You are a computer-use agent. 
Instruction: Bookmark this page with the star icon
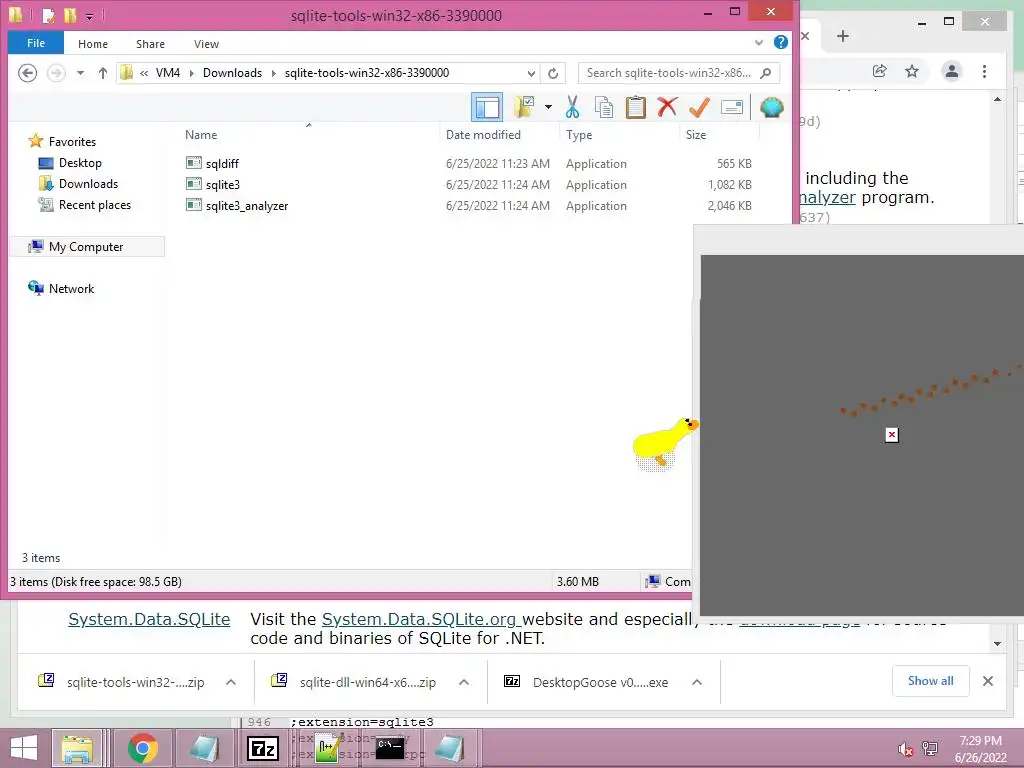[x=912, y=71]
